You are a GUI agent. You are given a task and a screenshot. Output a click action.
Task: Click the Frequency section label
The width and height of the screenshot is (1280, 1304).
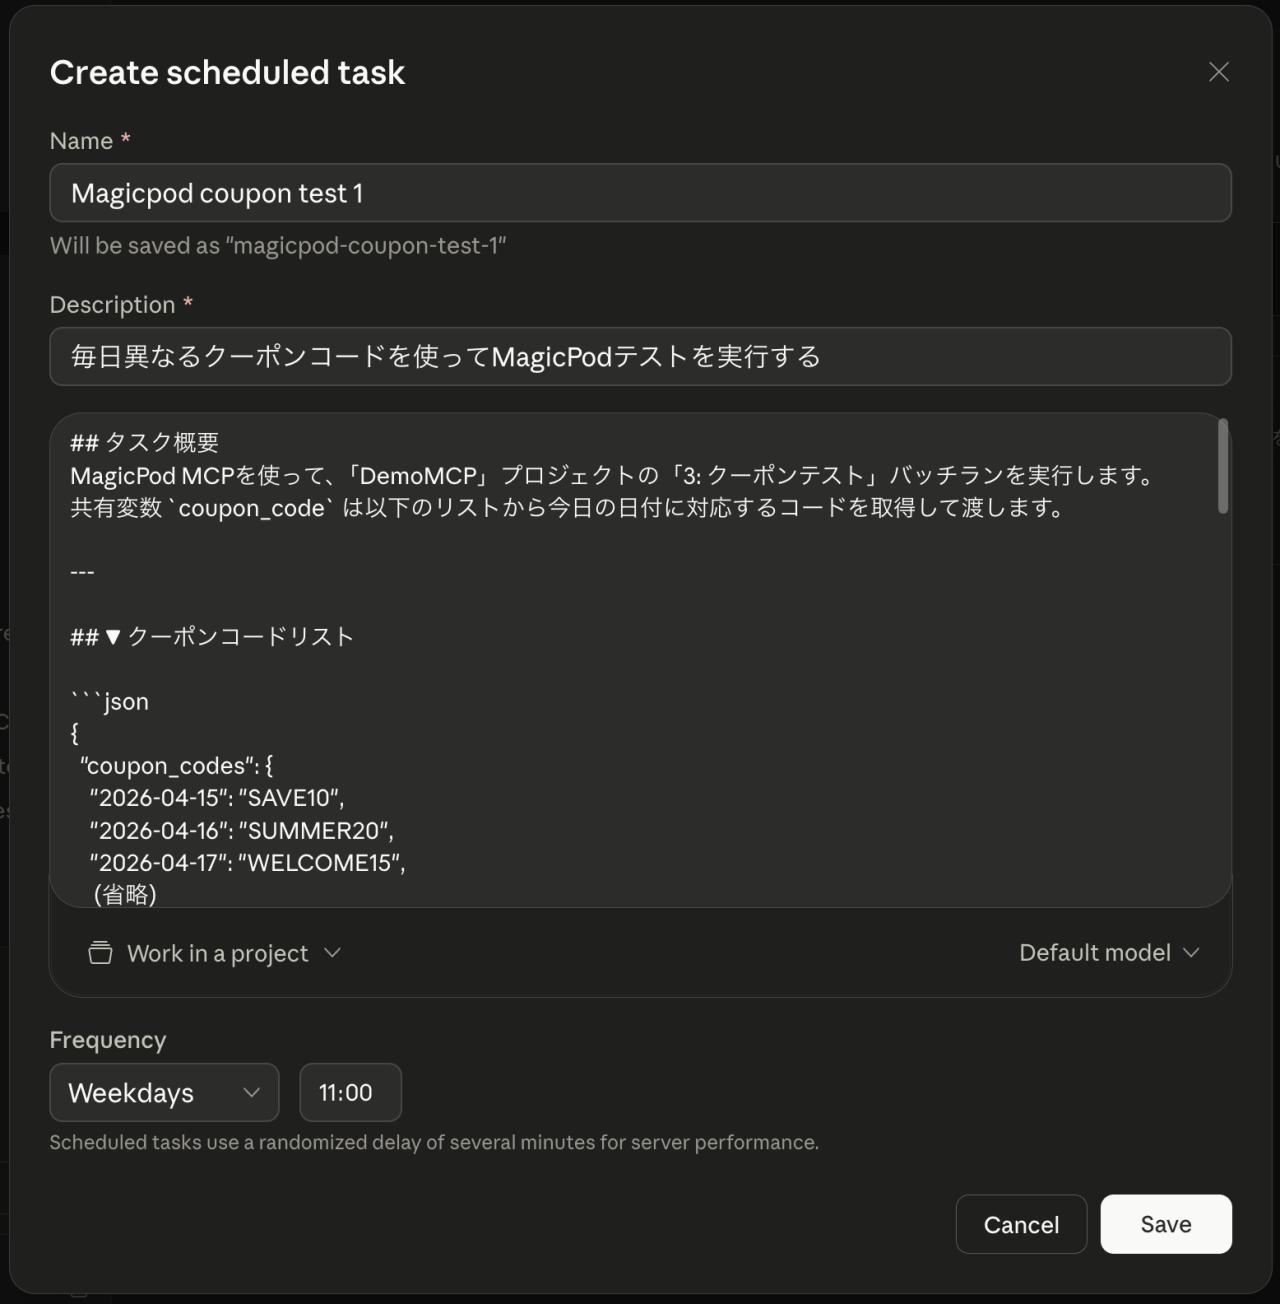[x=107, y=1040]
